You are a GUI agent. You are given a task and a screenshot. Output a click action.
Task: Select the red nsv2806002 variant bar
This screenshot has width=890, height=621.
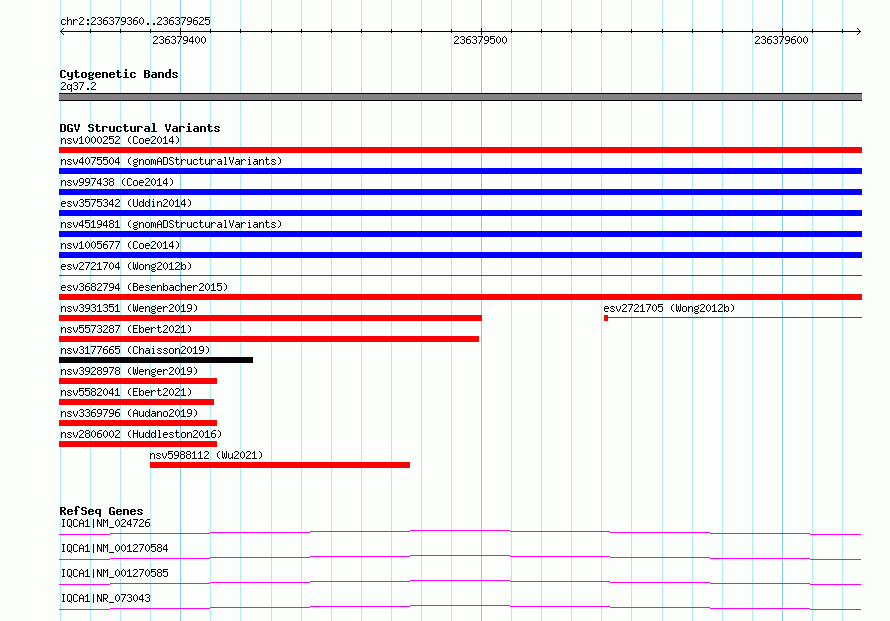(x=138, y=444)
